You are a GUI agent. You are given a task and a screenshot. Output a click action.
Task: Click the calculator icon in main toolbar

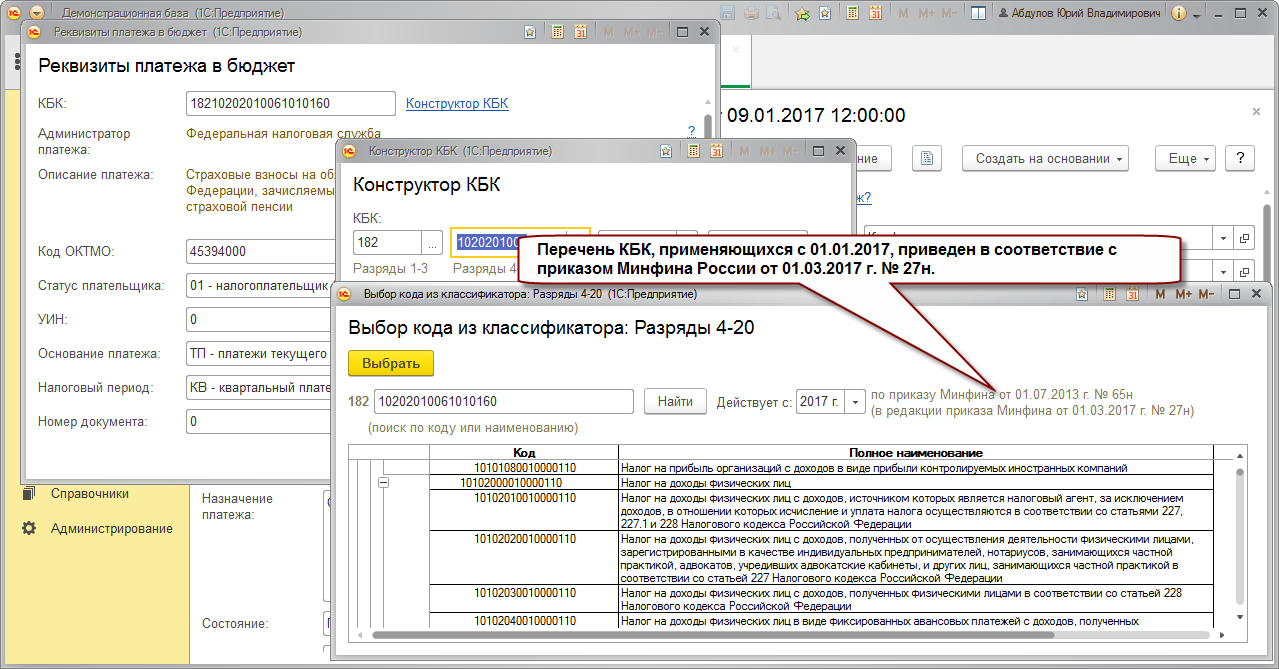coord(852,13)
